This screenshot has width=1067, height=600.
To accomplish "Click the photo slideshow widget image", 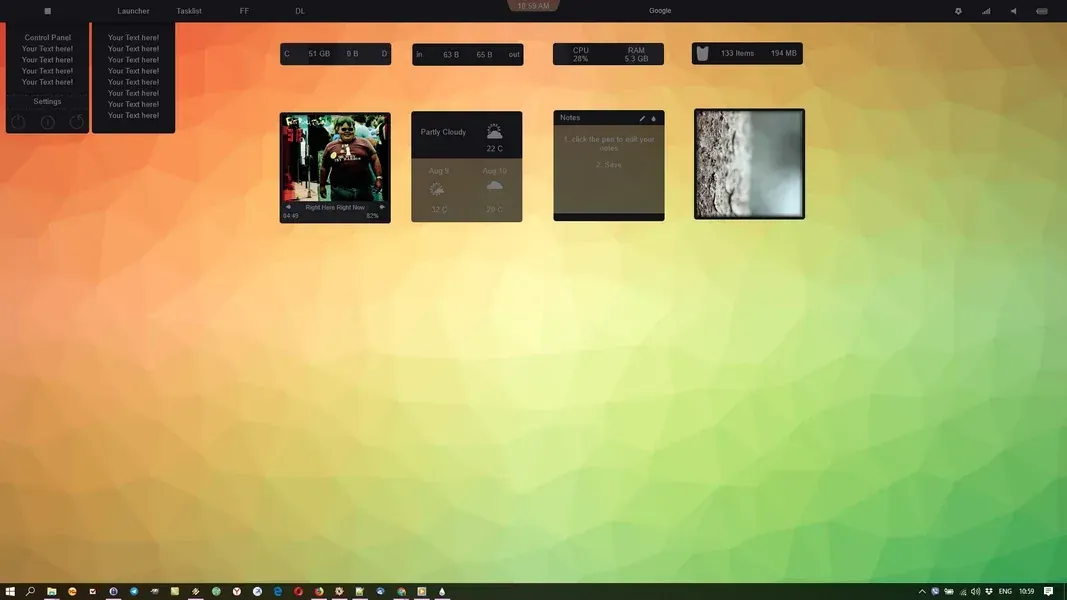I will pos(749,164).
